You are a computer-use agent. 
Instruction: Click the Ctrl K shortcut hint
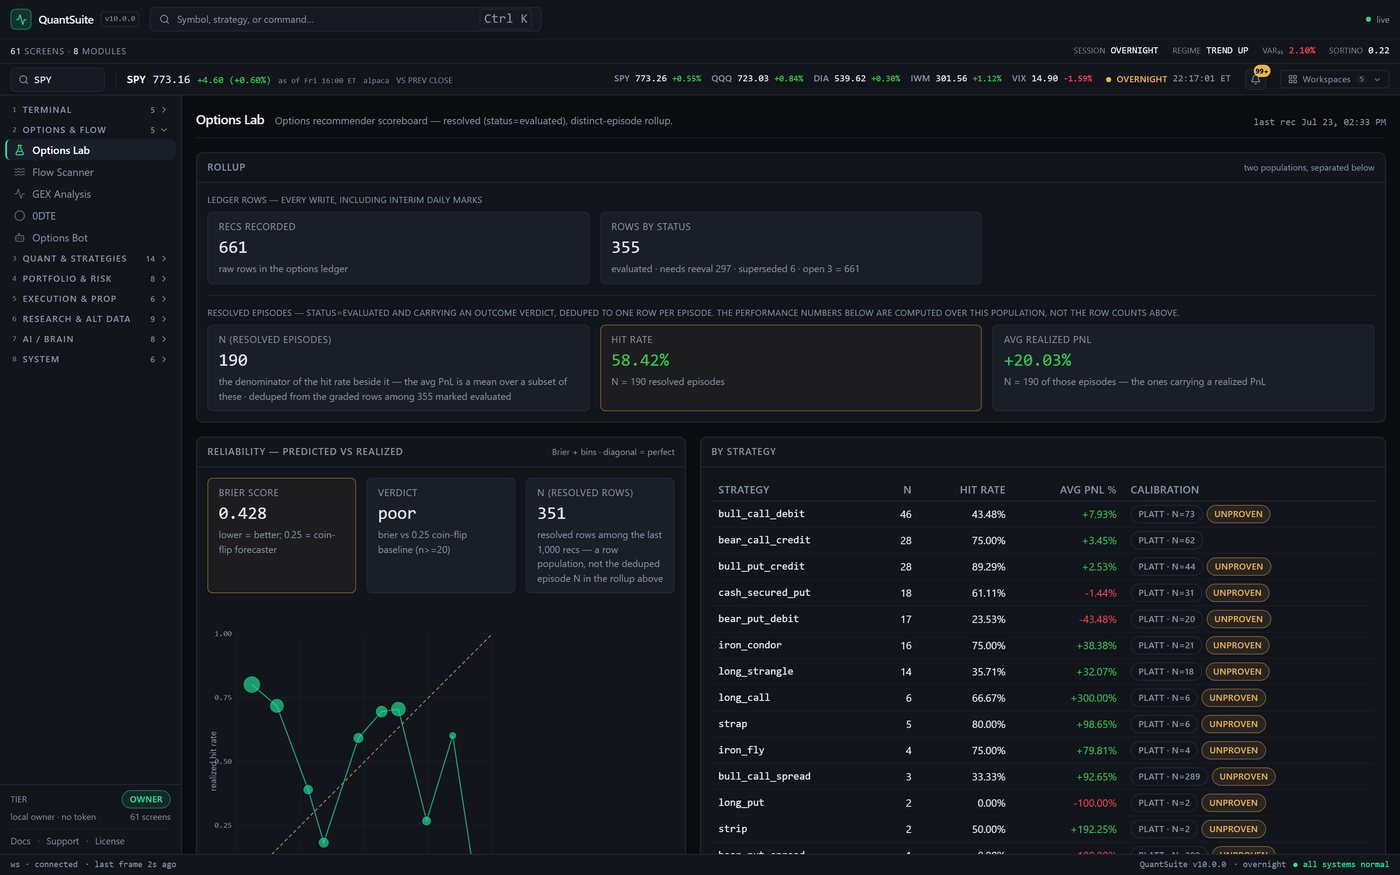pyautogui.click(x=505, y=19)
